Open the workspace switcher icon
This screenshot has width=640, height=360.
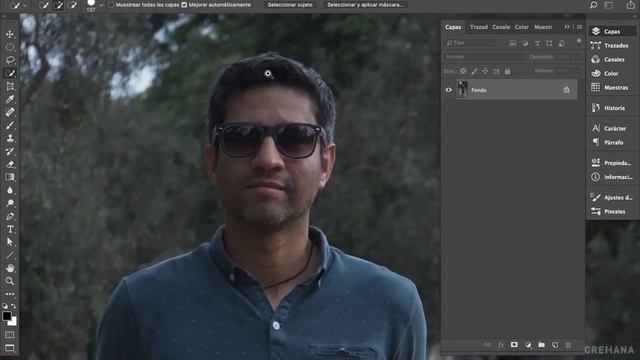tap(609, 5)
